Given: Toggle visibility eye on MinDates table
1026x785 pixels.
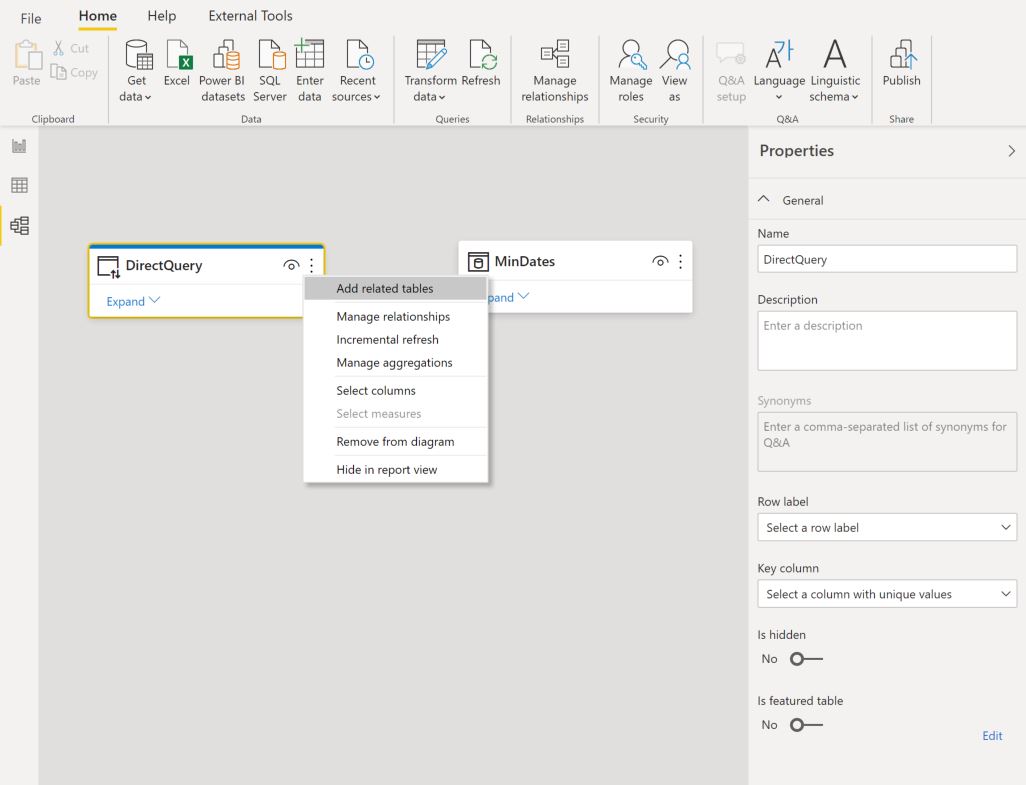Looking at the screenshot, I should pos(660,262).
